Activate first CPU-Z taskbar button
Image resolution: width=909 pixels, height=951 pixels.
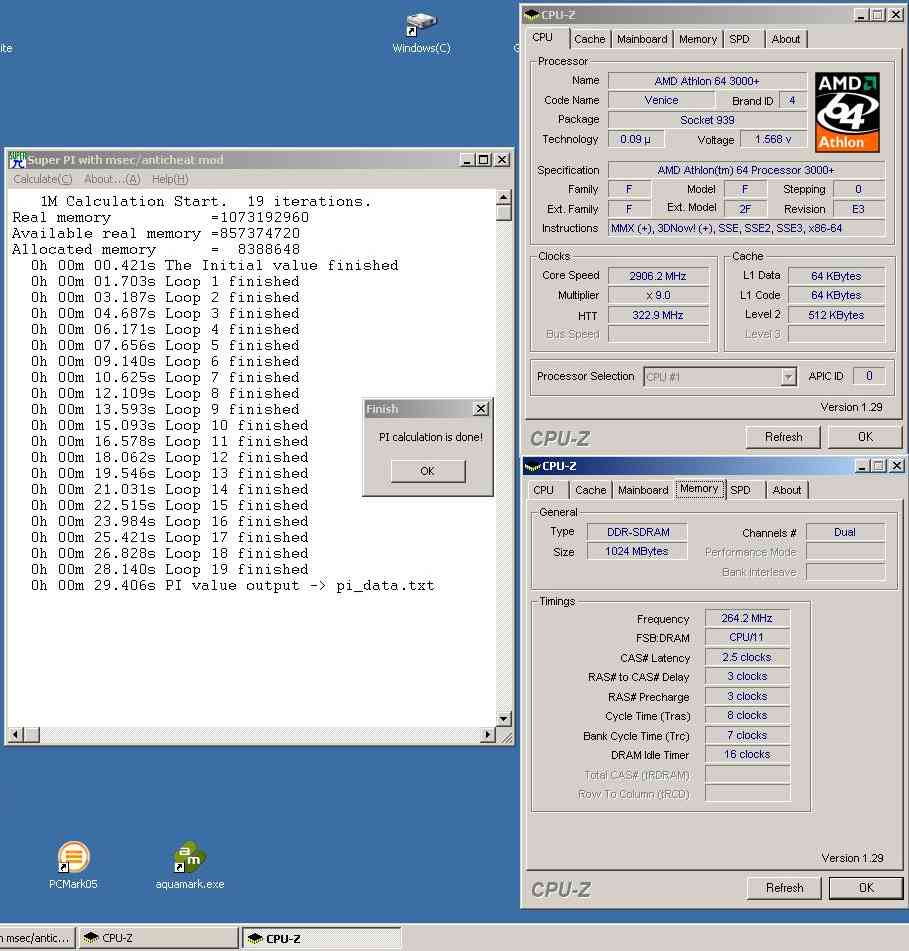(x=159, y=938)
